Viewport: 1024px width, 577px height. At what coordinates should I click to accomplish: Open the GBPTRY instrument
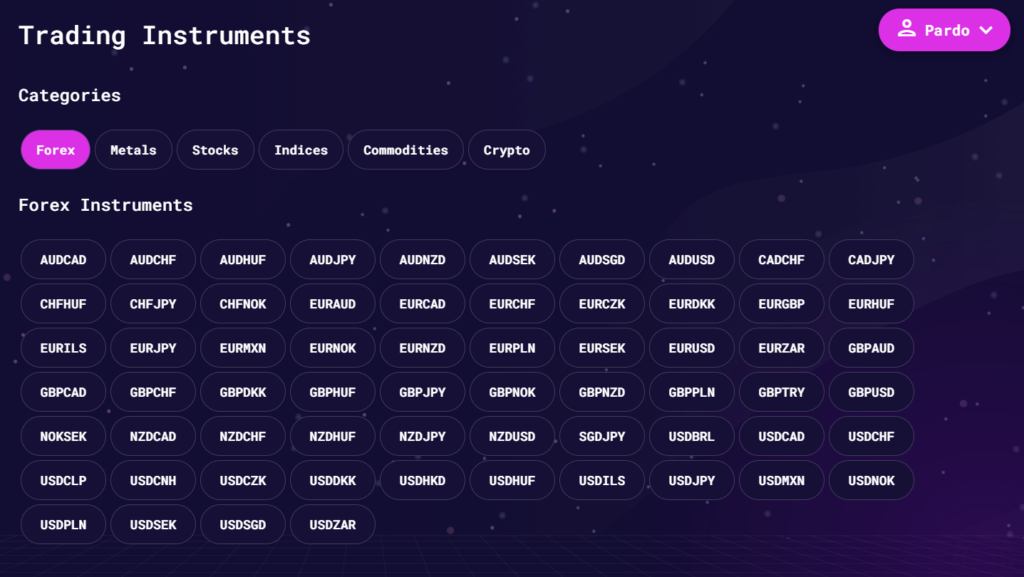tap(781, 391)
